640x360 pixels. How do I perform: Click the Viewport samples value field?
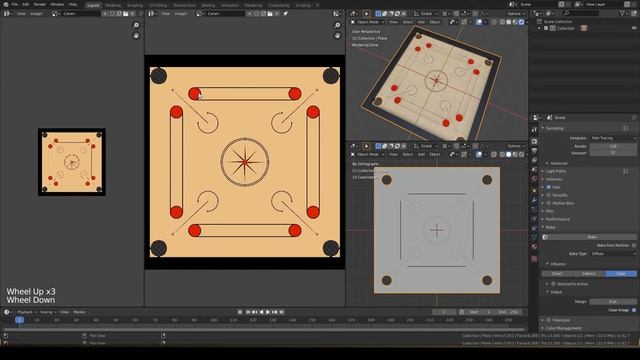(x=613, y=153)
